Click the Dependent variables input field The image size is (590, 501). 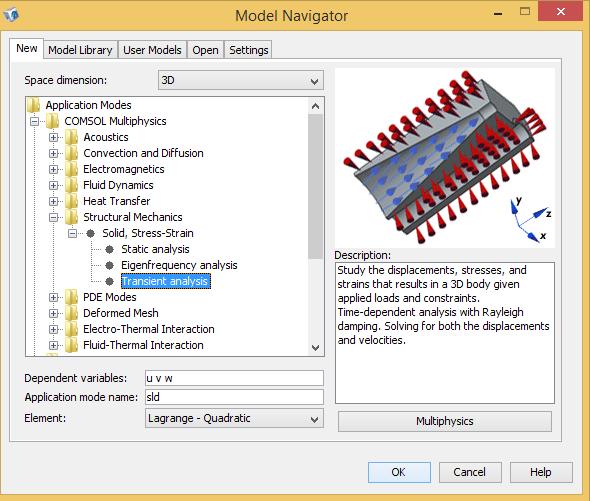click(234, 378)
